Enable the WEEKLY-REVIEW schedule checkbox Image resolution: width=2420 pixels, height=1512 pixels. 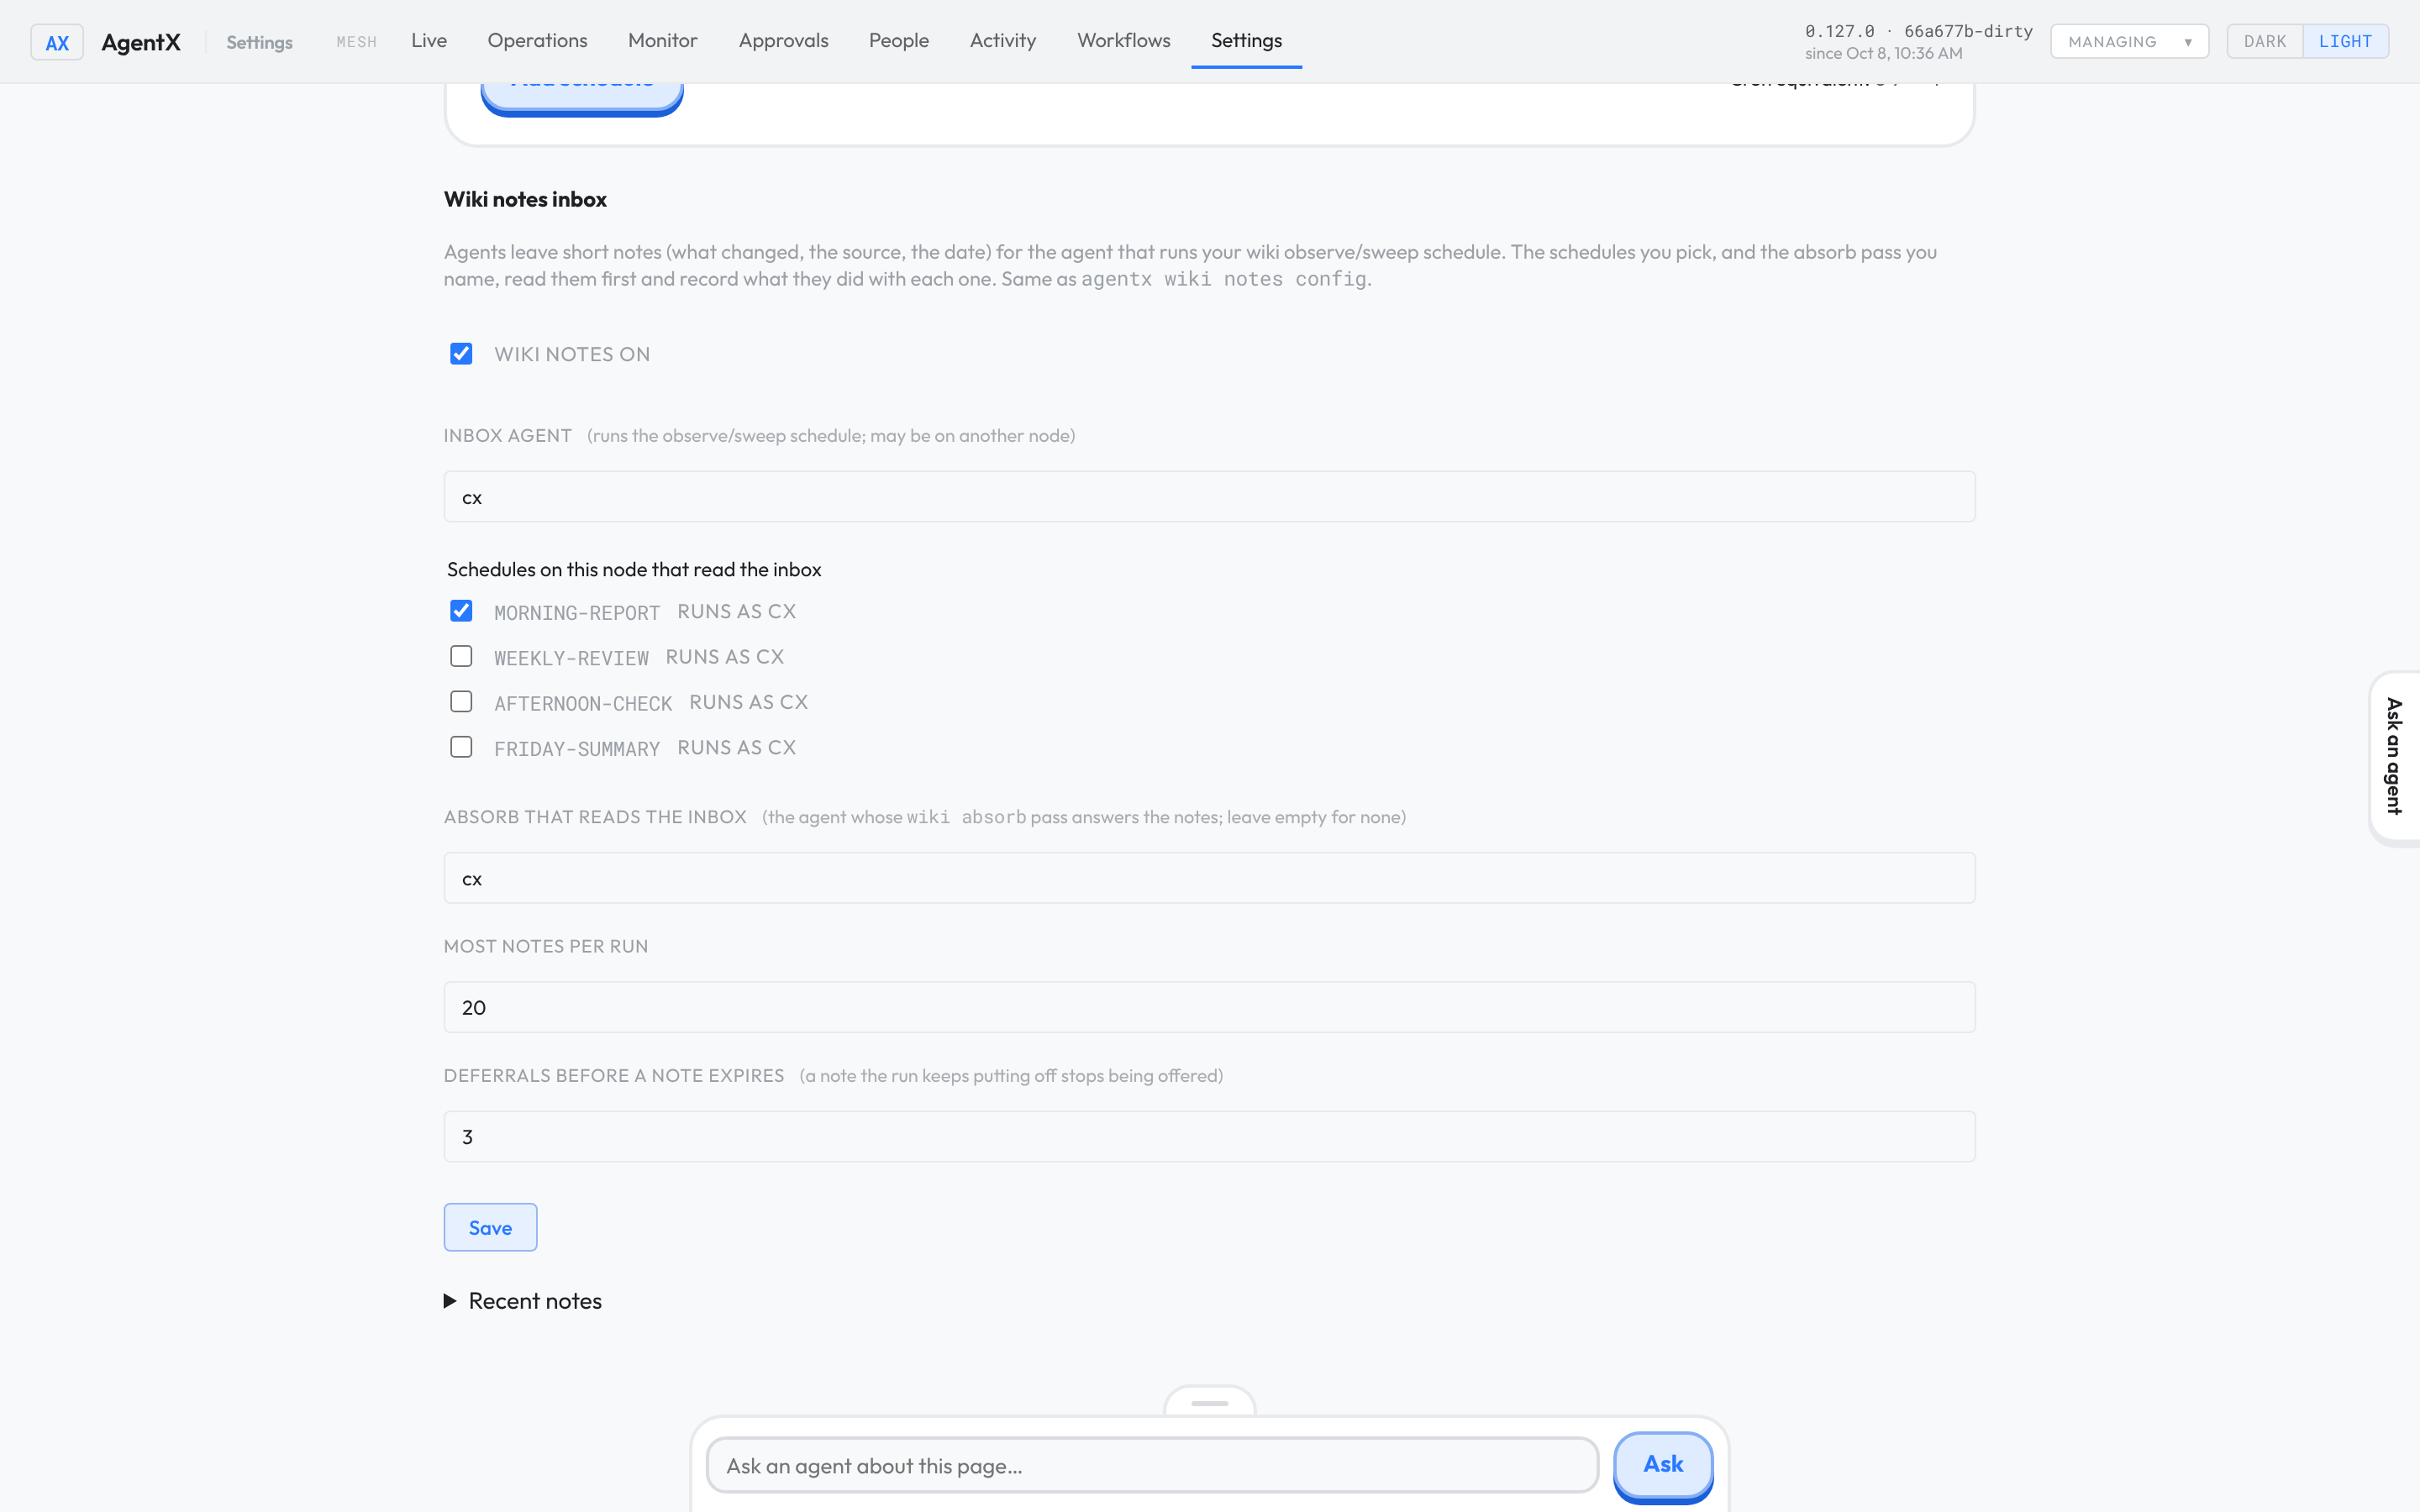tap(461, 656)
